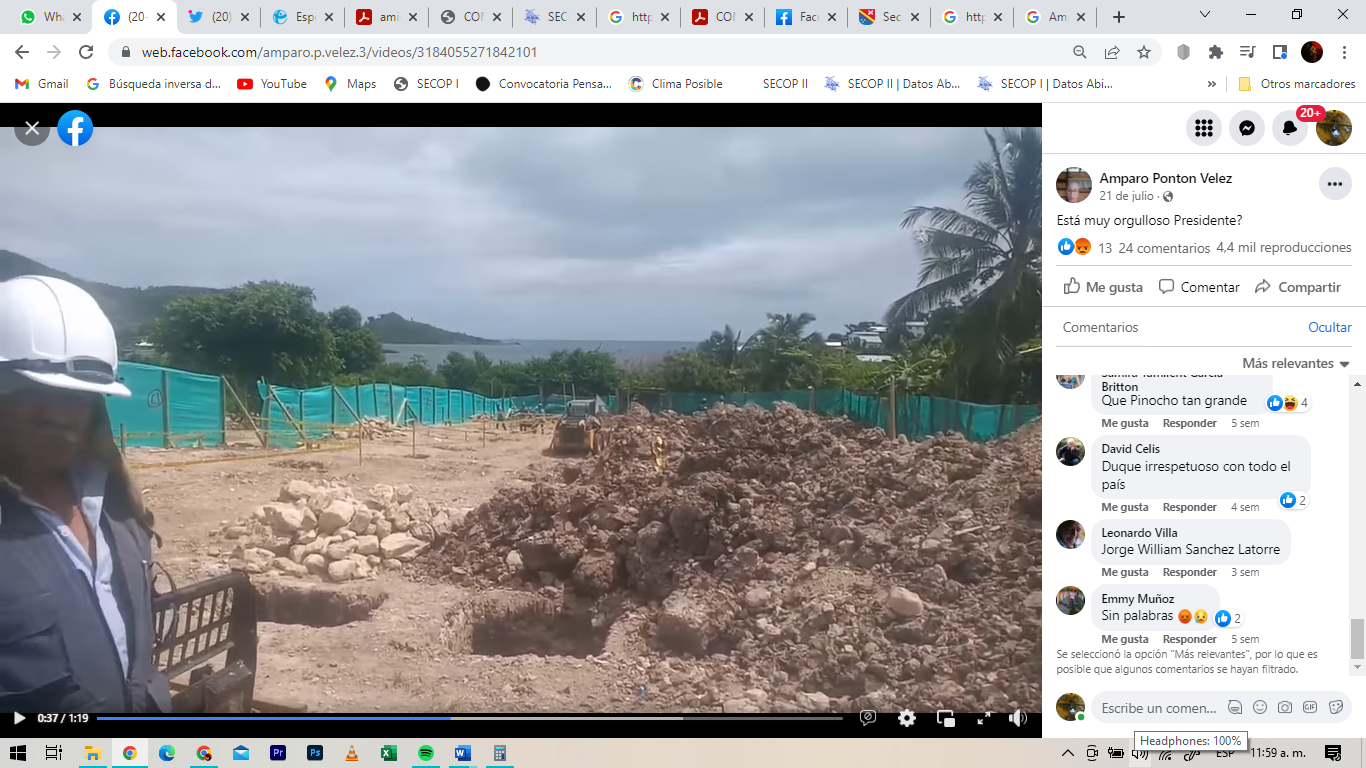
Task: Click the Chrome address bar URL
Action: click(x=339, y=52)
